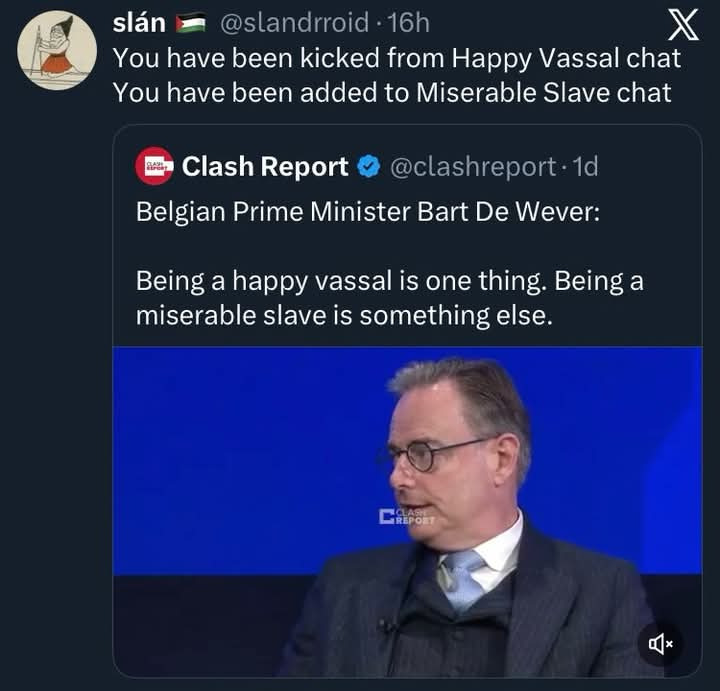Image resolution: width=720 pixels, height=691 pixels.
Task: Click the "kicked from Happy Vassal chat" line
Action: pos(396,58)
